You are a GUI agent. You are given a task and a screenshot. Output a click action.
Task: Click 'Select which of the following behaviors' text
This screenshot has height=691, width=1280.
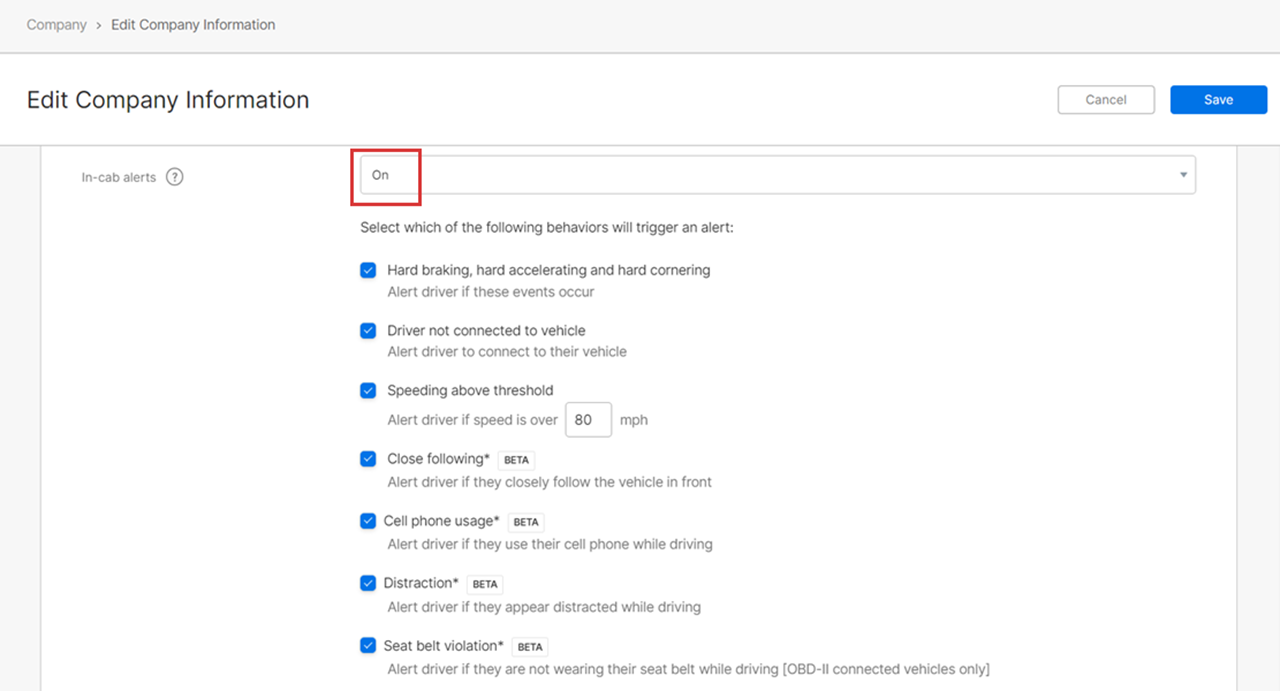click(x=547, y=228)
